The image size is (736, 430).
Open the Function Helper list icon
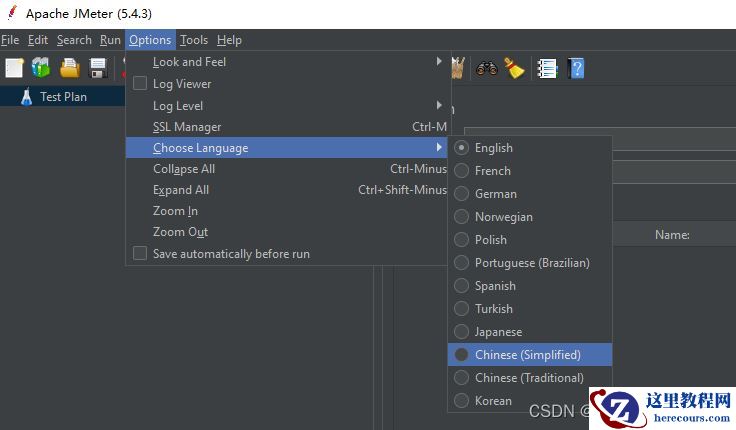pos(547,69)
